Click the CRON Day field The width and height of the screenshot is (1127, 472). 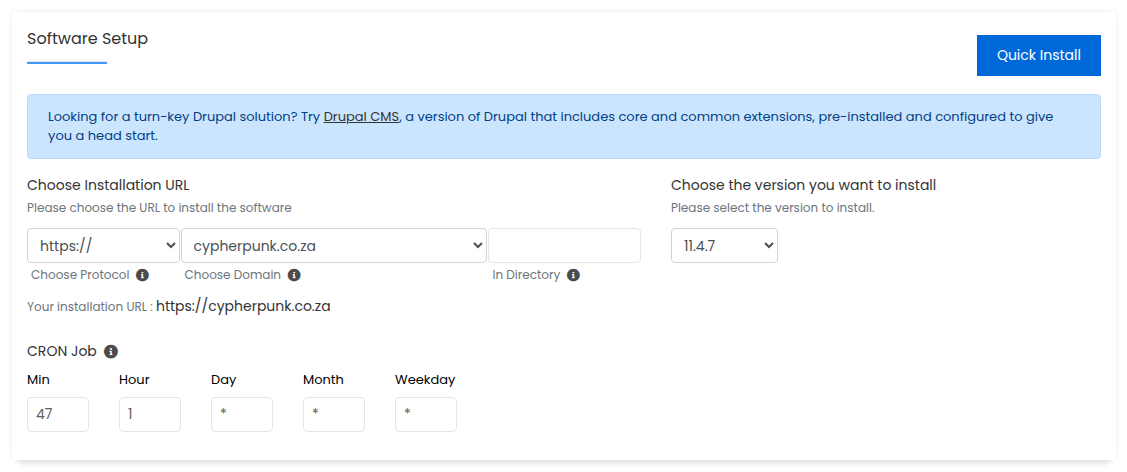[x=242, y=415]
